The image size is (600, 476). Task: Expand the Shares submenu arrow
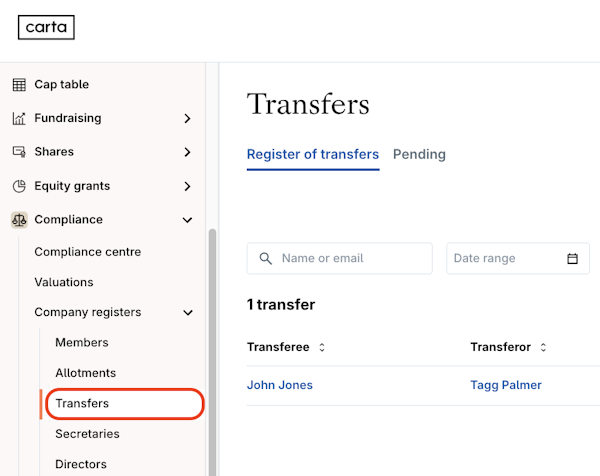pyautogui.click(x=188, y=152)
